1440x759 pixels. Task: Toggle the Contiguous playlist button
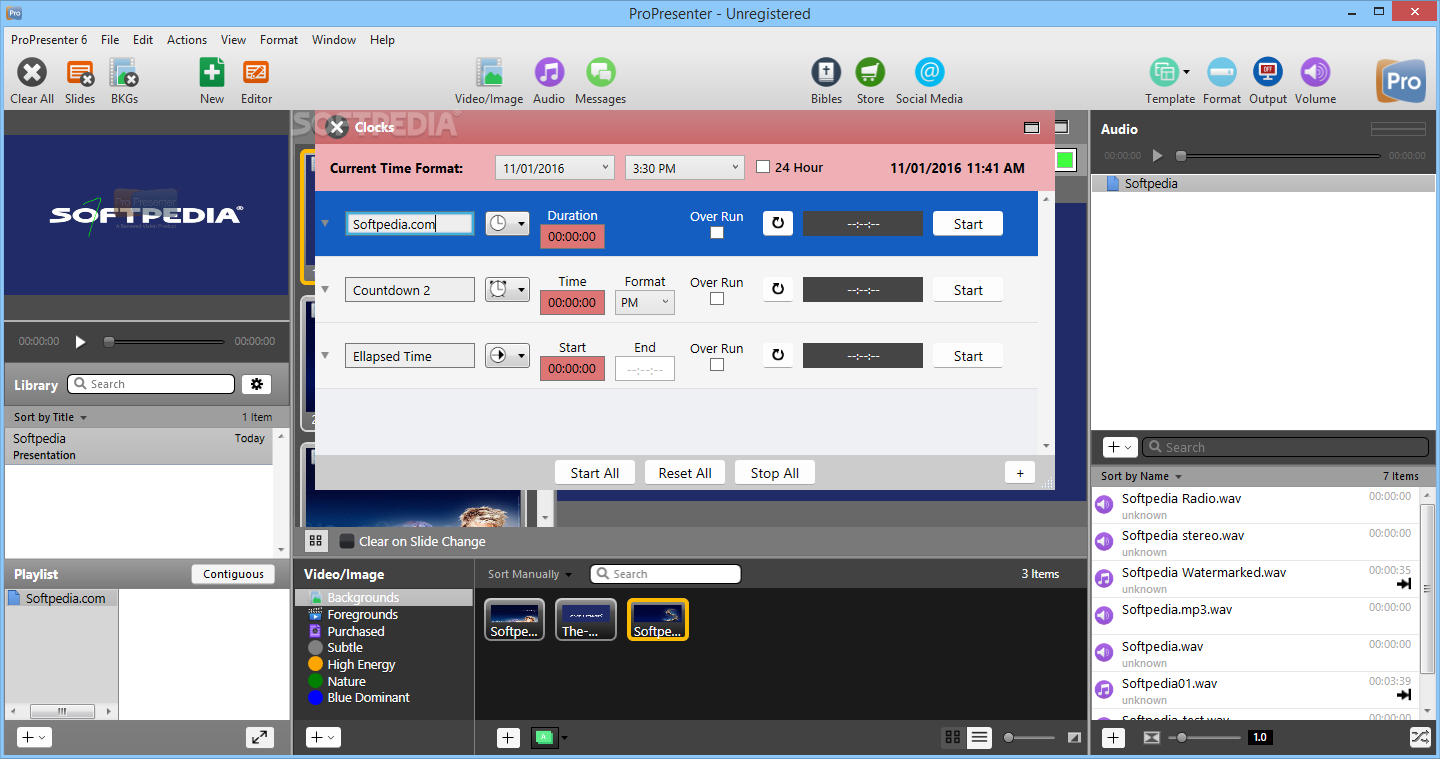(233, 574)
